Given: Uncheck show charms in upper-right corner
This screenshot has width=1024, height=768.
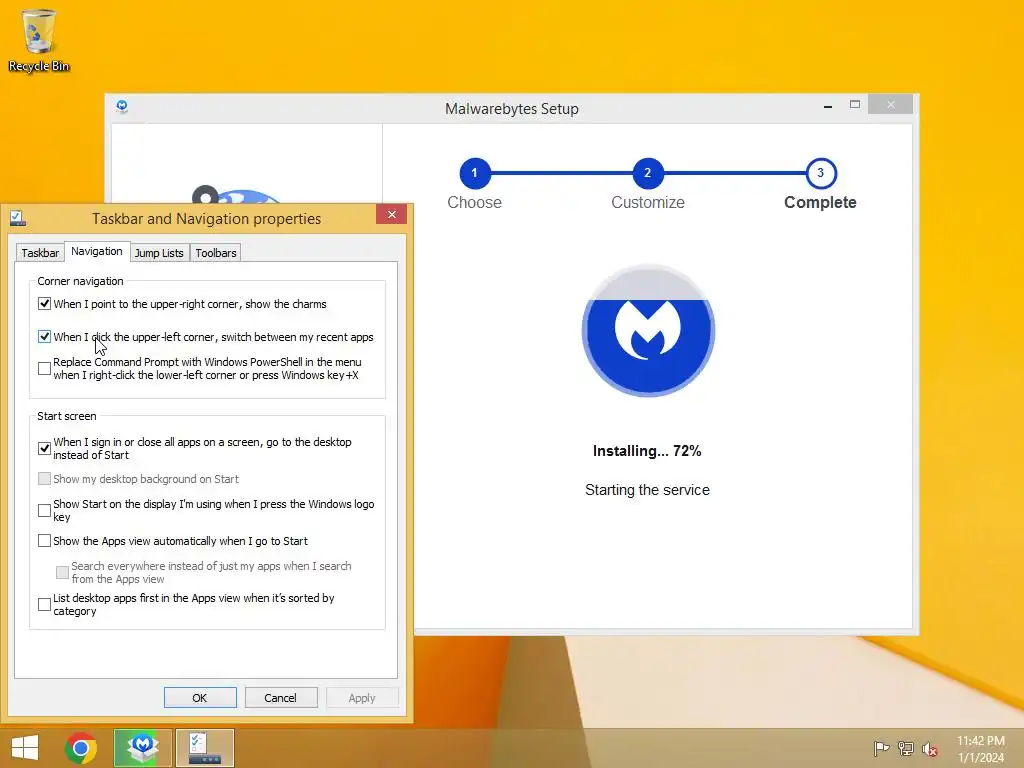Looking at the screenshot, I should 44,304.
